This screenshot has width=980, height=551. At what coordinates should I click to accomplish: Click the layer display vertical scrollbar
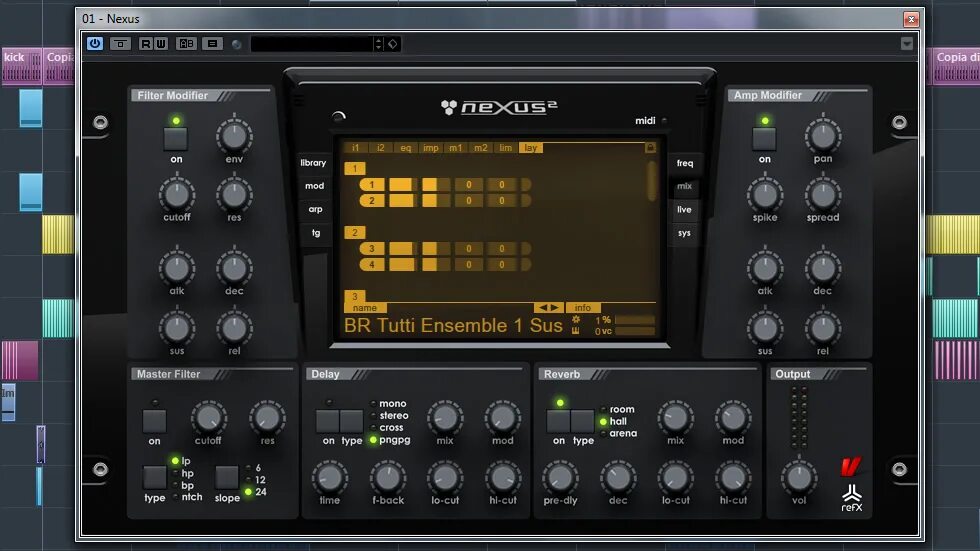(651, 181)
